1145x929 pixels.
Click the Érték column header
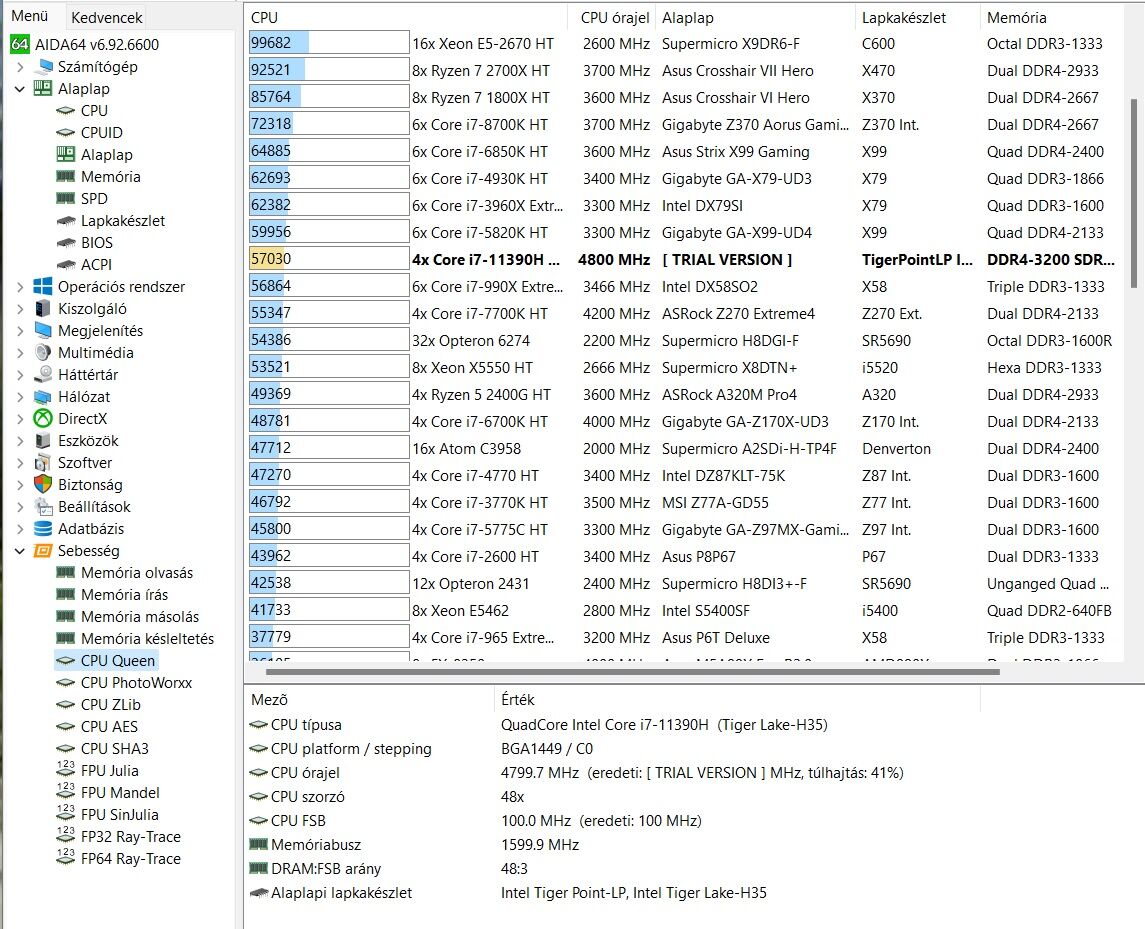(737, 700)
